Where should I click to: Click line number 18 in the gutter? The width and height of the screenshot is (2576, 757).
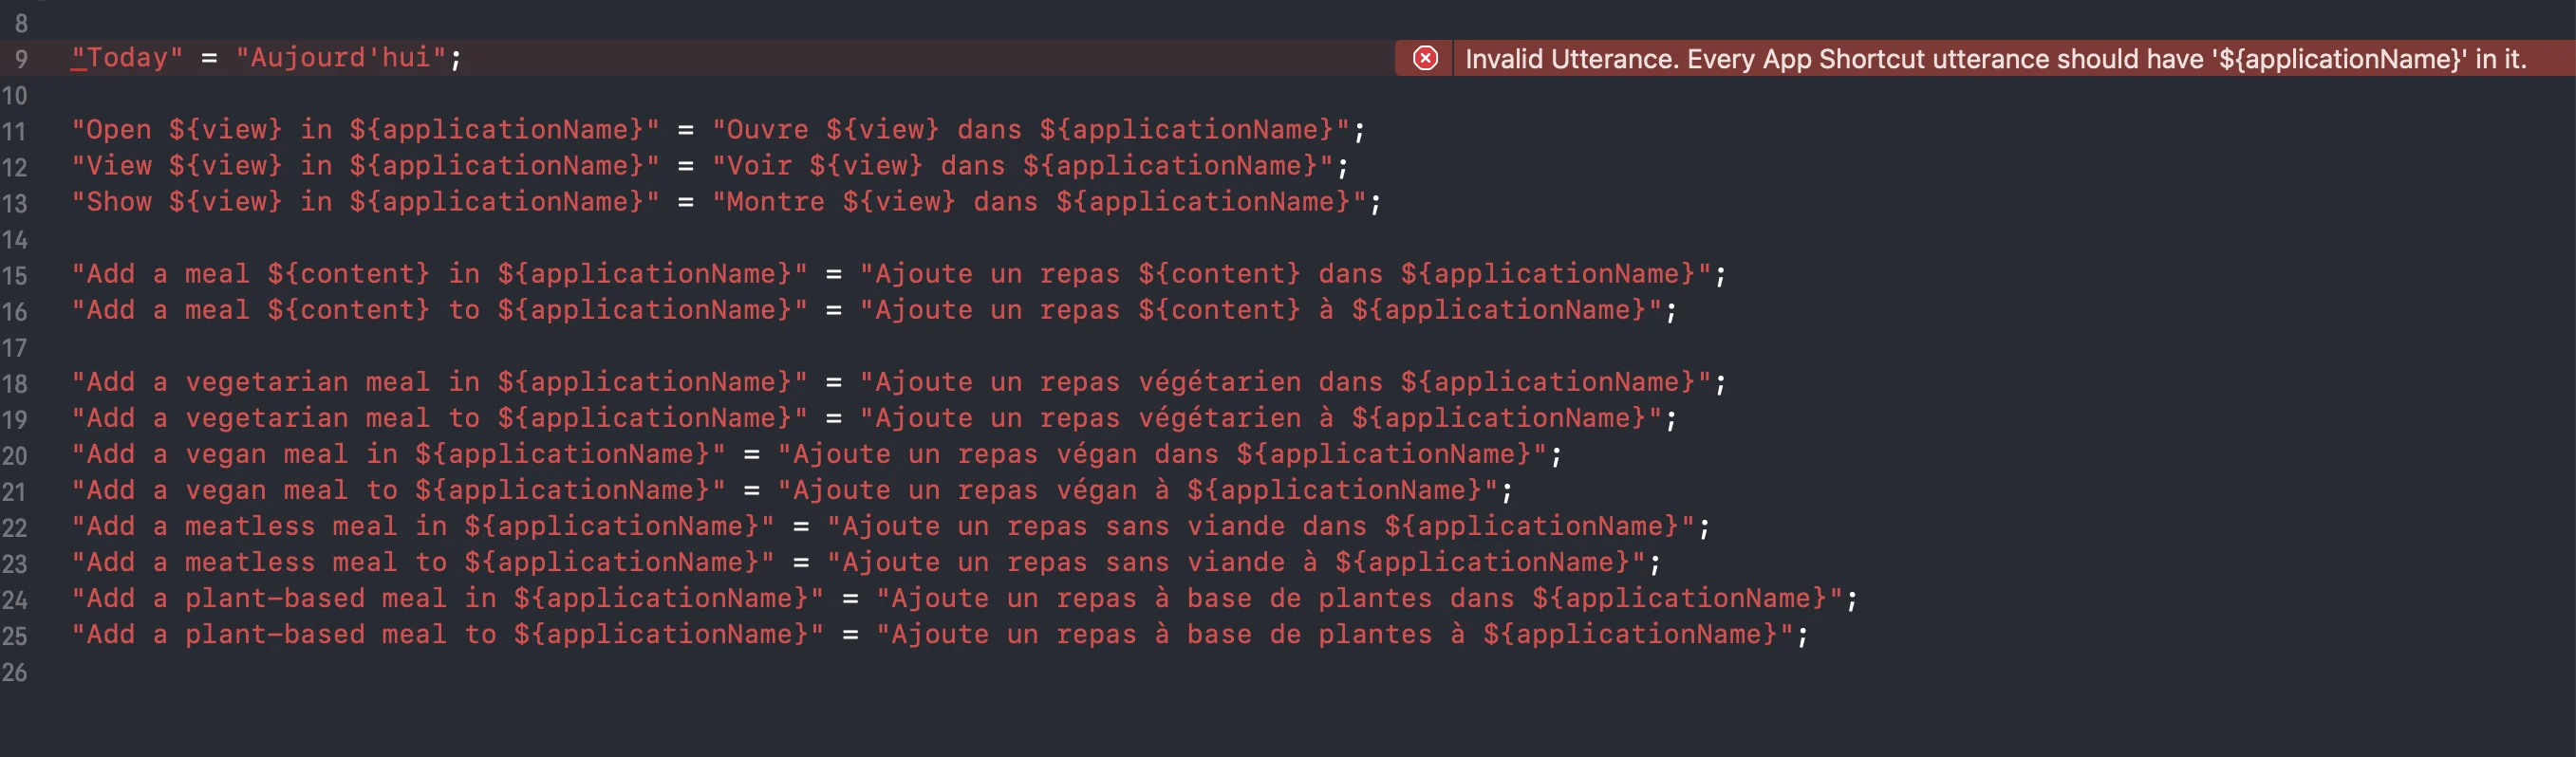click(x=14, y=383)
